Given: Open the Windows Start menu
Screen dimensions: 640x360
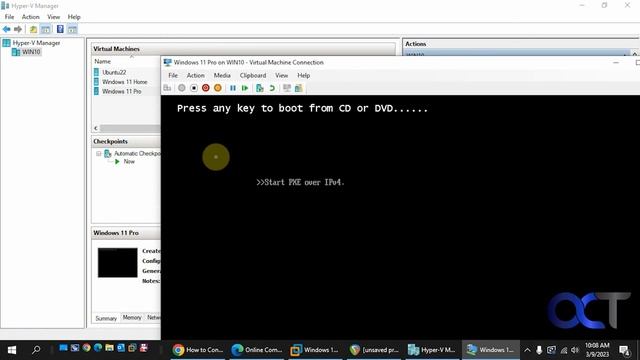Looking at the screenshot, I should [11, 350].
